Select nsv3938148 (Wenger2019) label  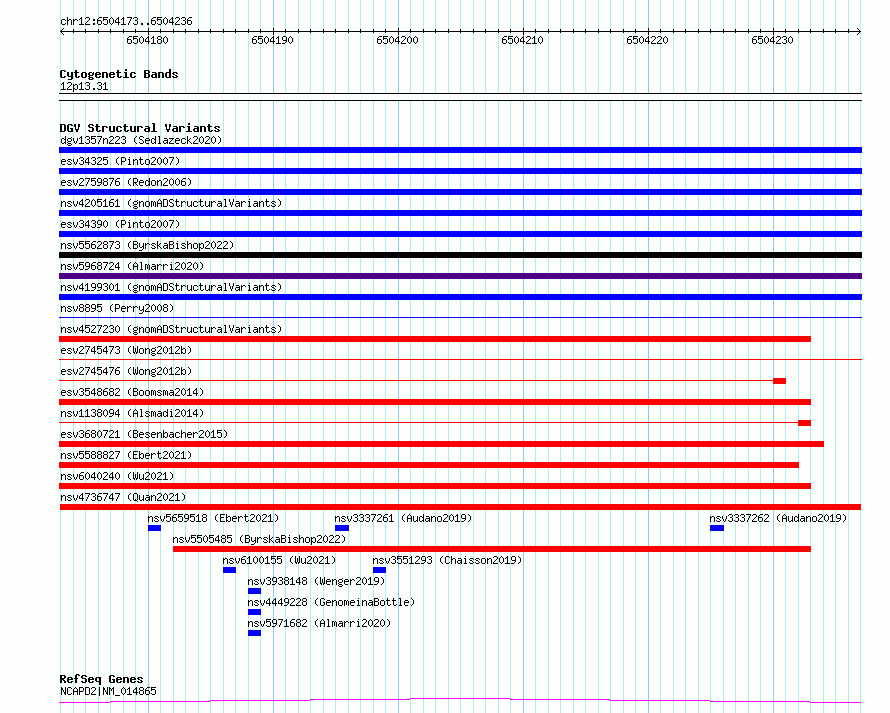[x=316, y=581]
